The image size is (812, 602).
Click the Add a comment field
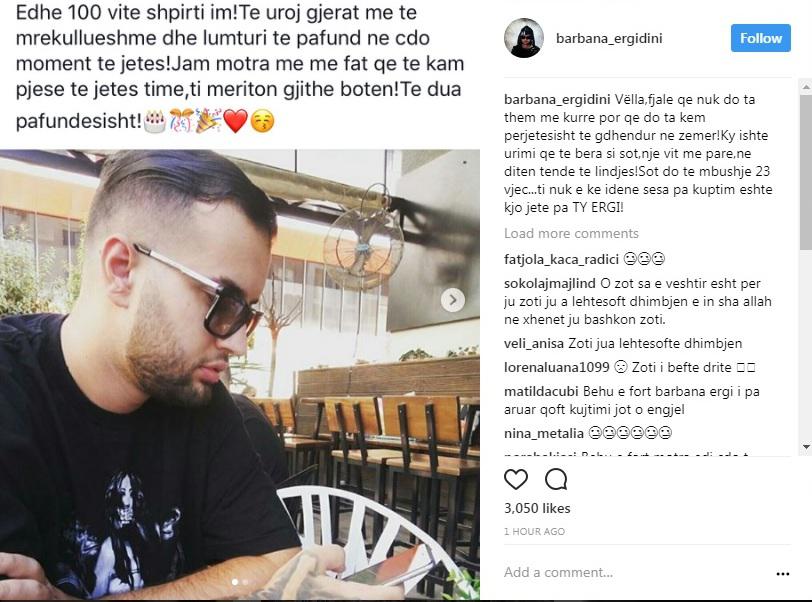[636, 572]
